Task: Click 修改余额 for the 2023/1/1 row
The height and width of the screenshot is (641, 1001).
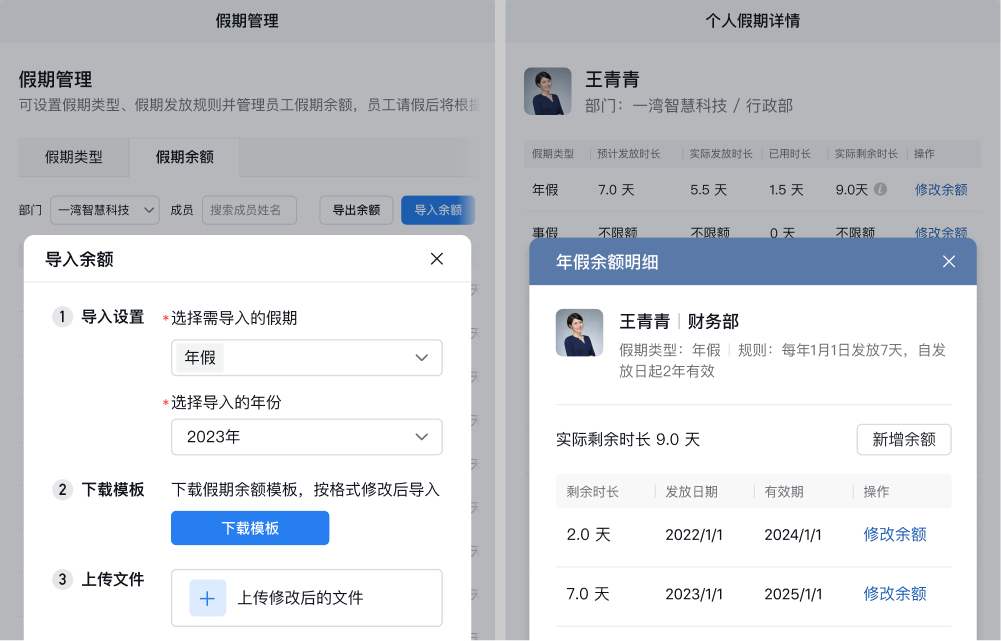Action: 895,593
